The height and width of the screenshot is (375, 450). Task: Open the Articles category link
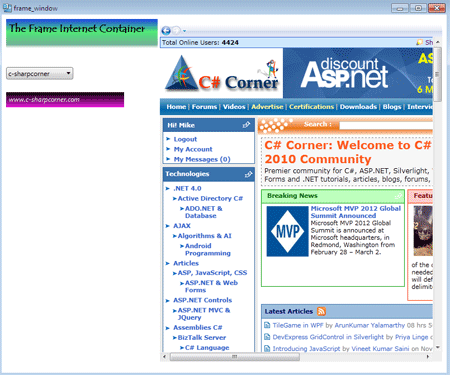click(186, 263)
